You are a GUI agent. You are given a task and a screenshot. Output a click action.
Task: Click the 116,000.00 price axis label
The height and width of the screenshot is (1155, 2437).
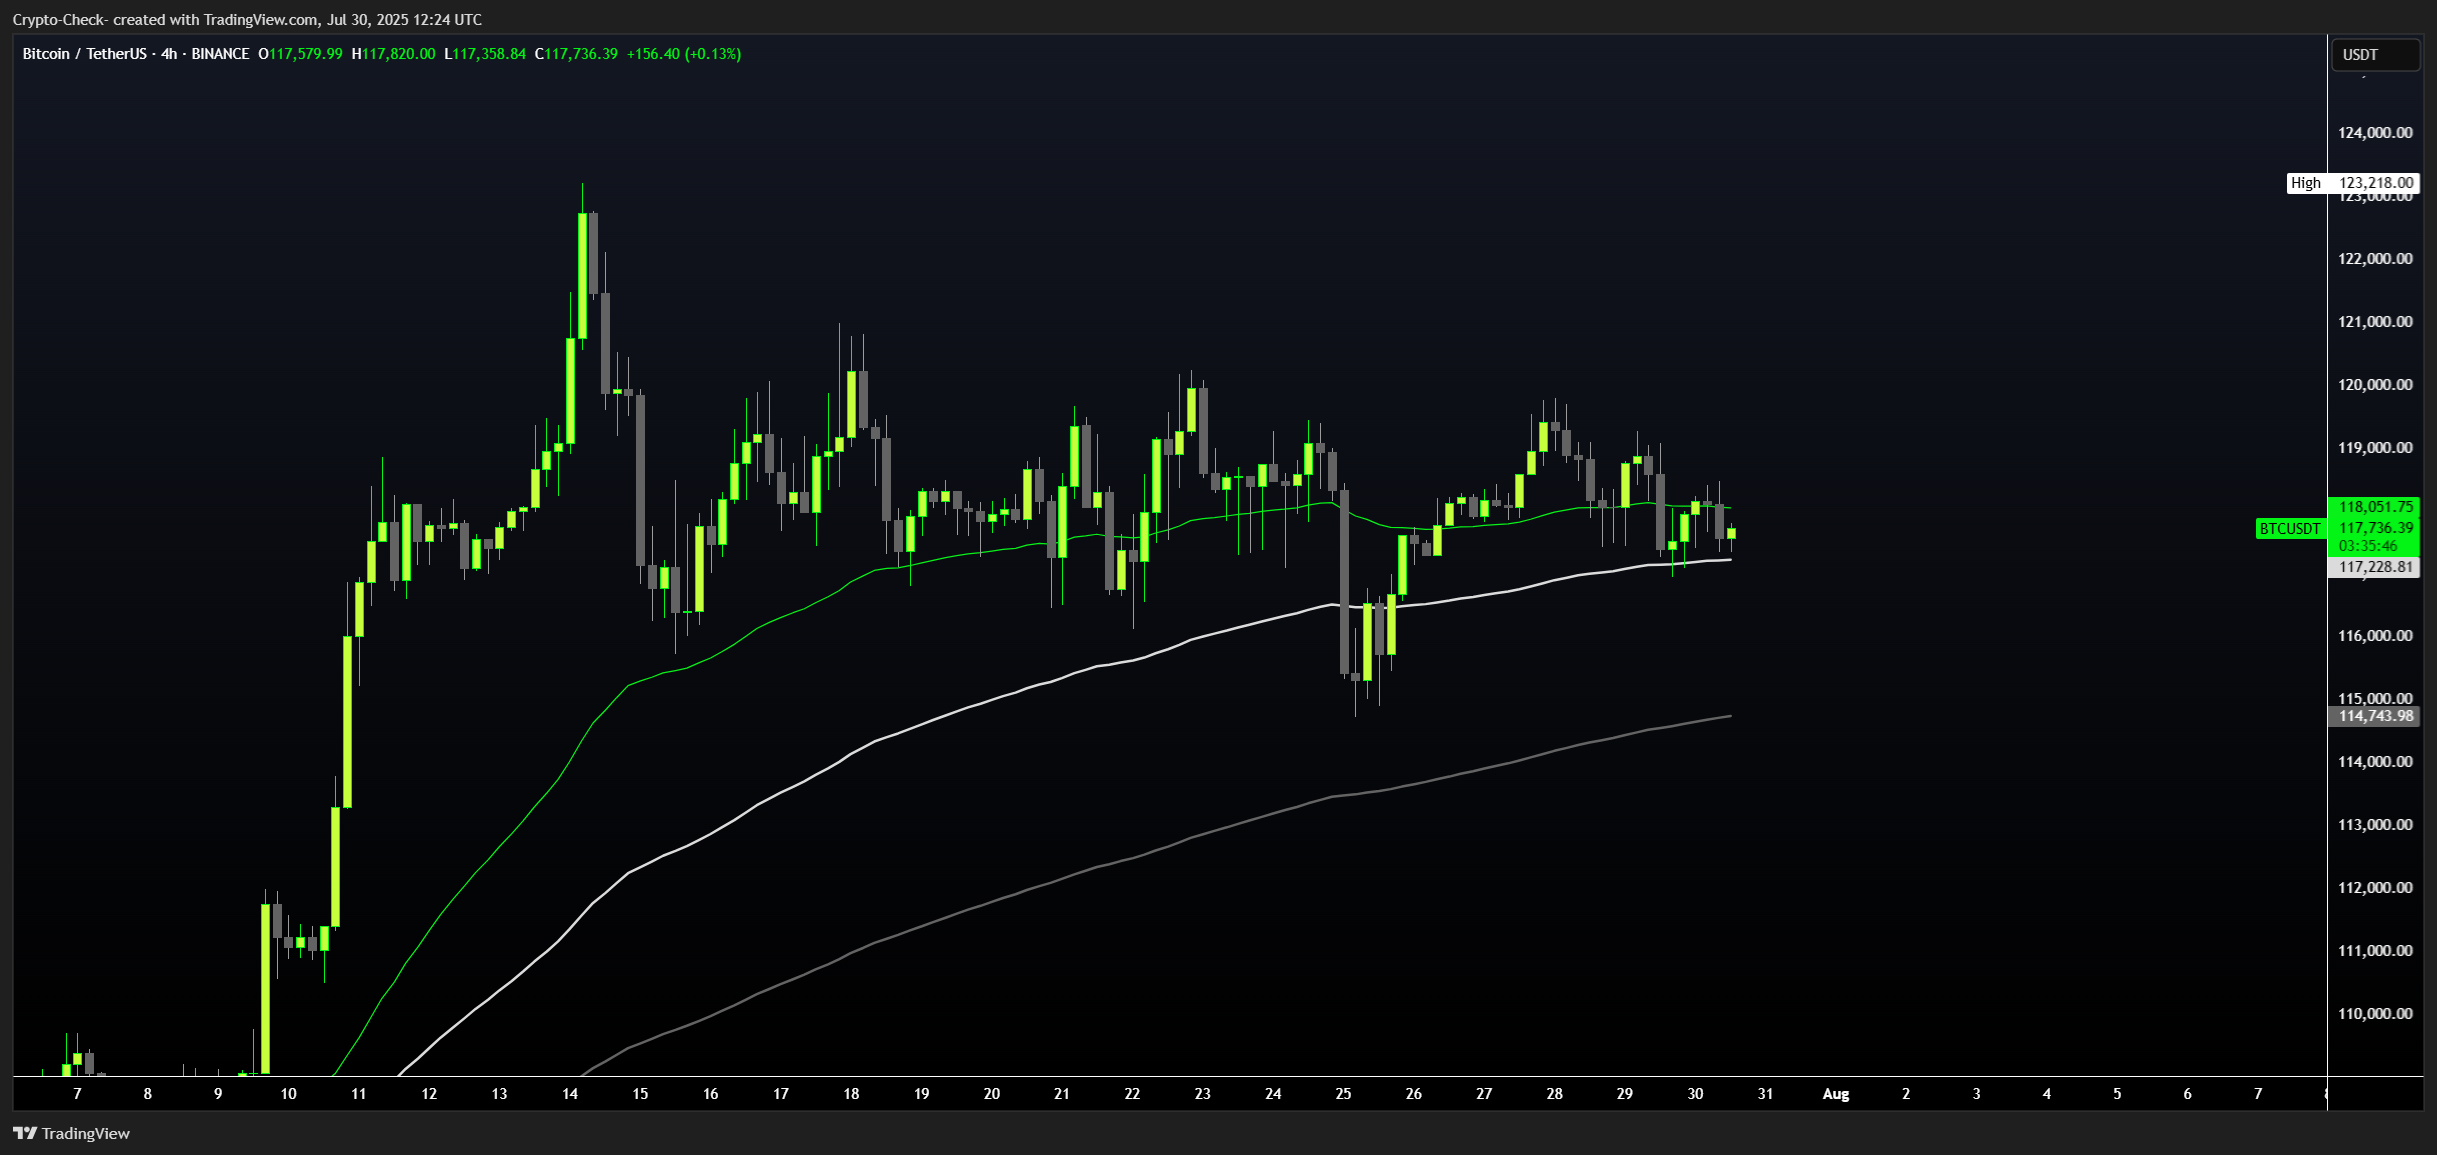coord(2375,636)
